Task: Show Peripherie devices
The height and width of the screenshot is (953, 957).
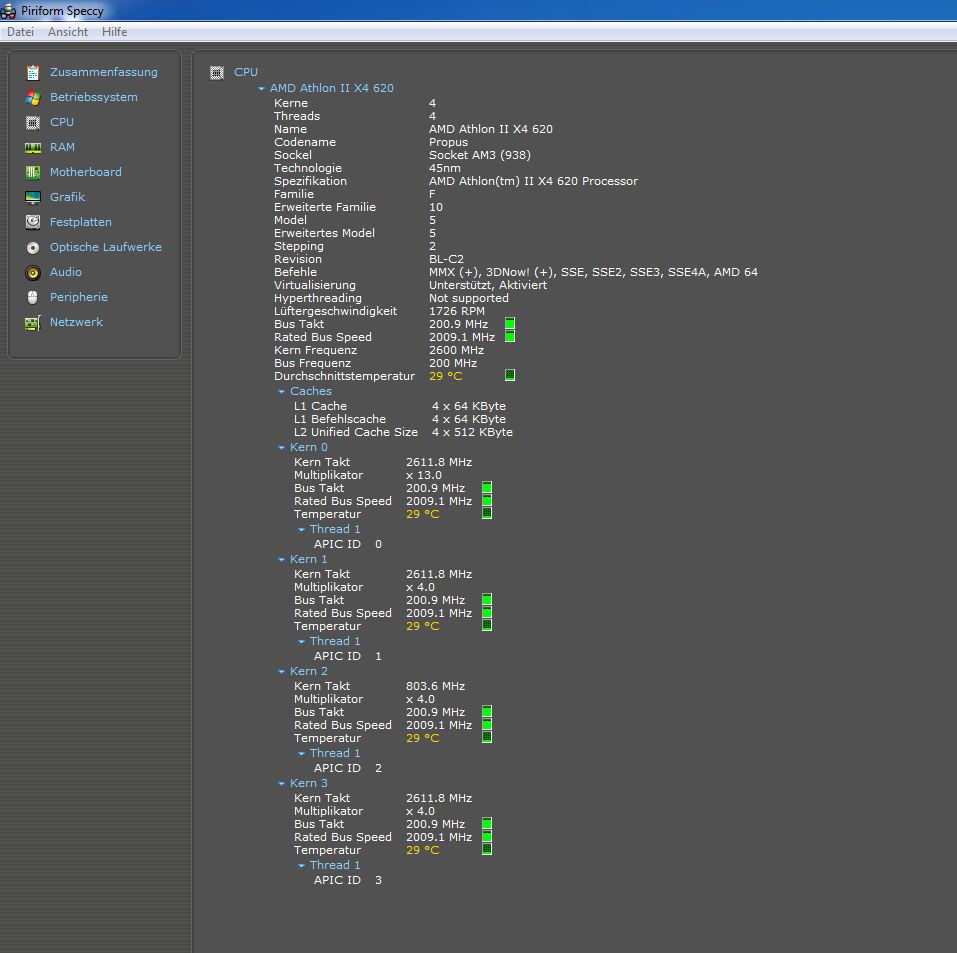Action: pyautogui.click(x=79, y=297)
